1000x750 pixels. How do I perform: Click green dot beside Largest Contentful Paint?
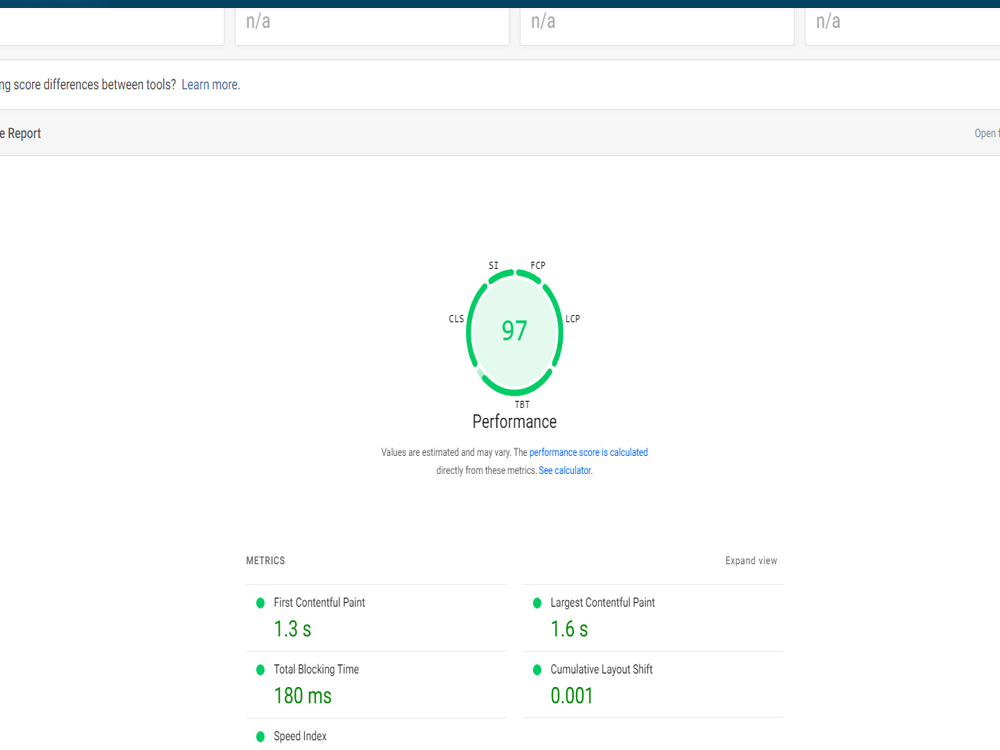point(537,603)
